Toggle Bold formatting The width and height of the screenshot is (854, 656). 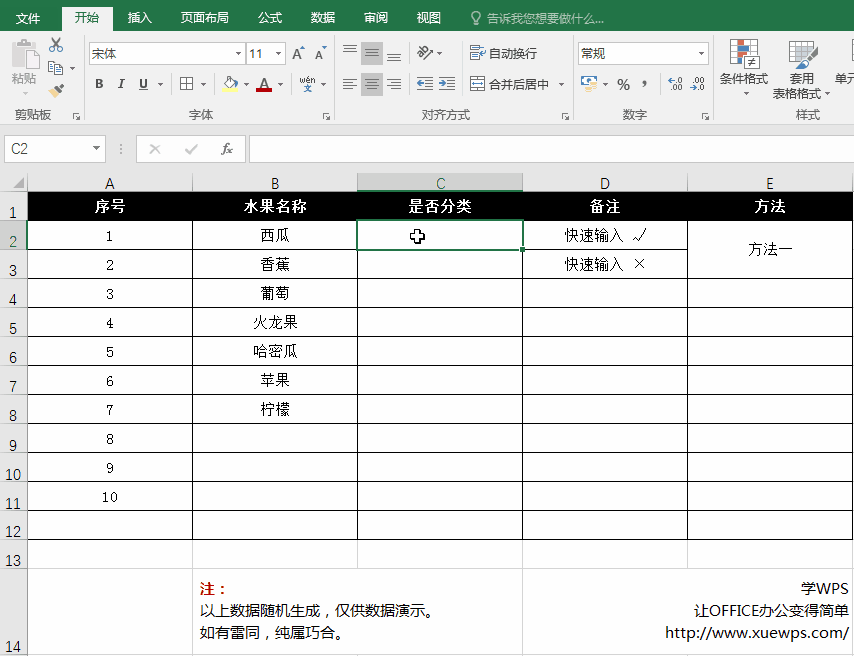pos(99,85)
